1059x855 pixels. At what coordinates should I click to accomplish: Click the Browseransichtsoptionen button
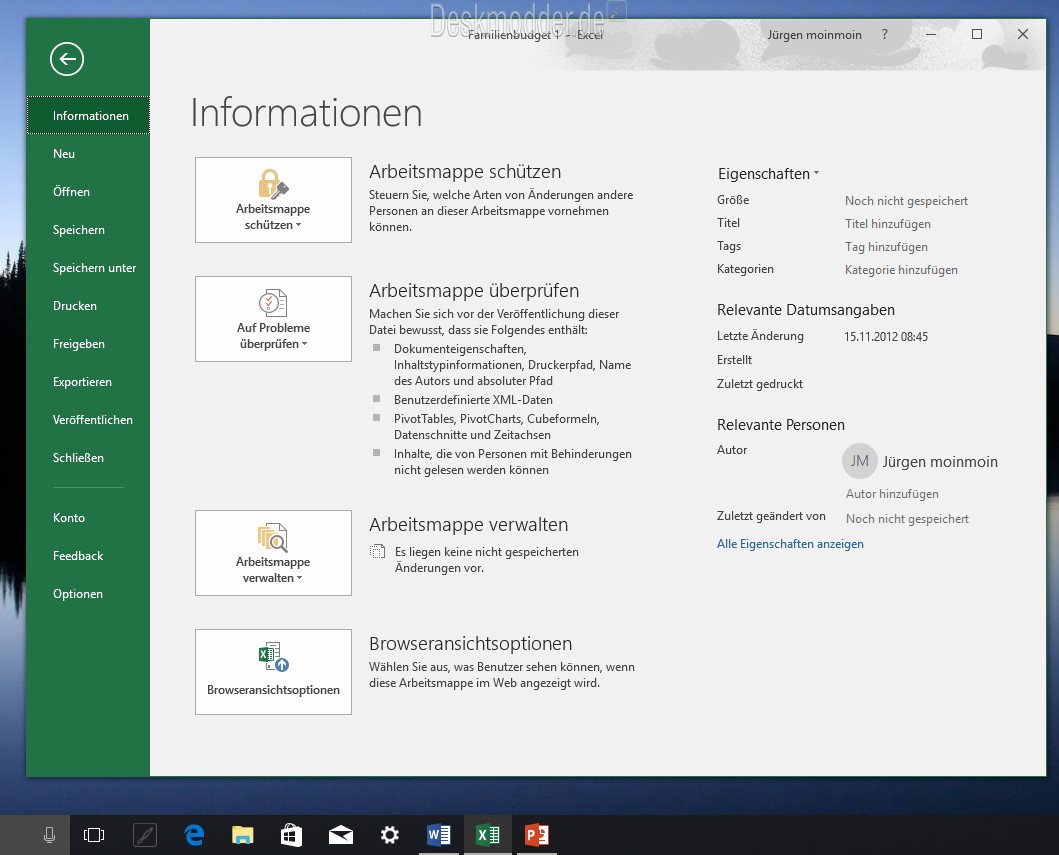tap(273, 672)
